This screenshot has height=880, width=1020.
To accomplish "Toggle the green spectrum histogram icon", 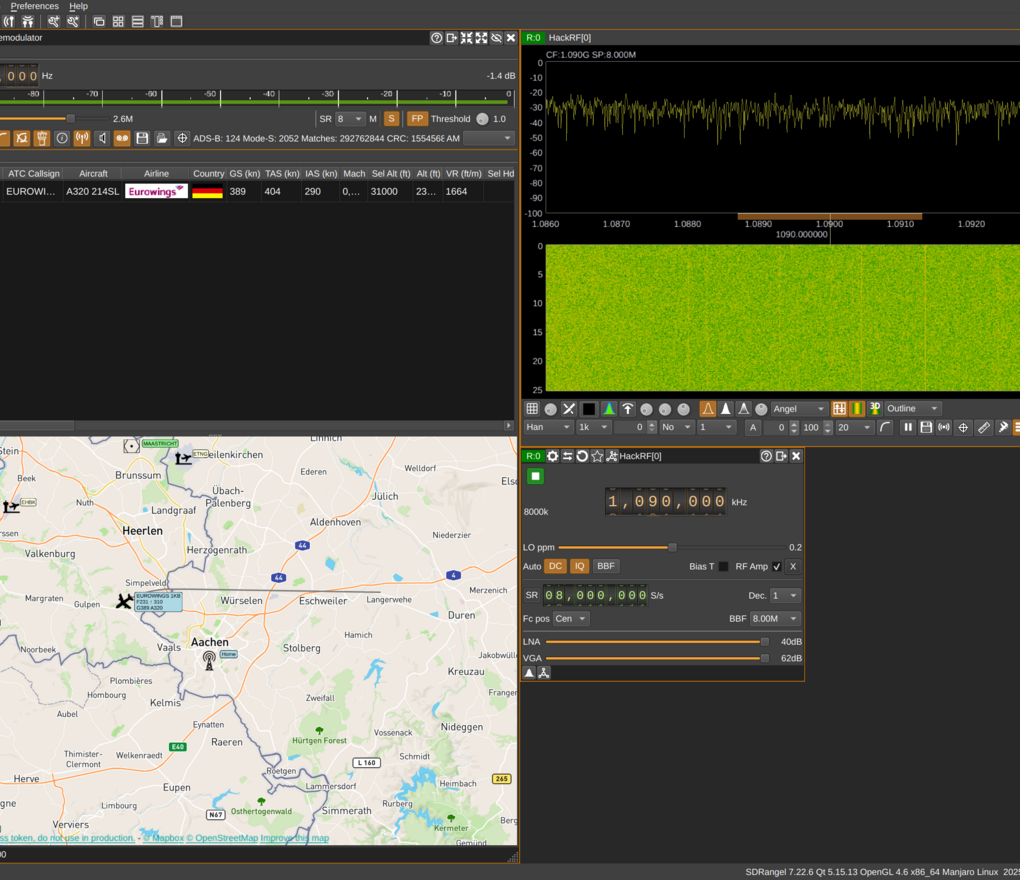I will click(x=609, y=408).
